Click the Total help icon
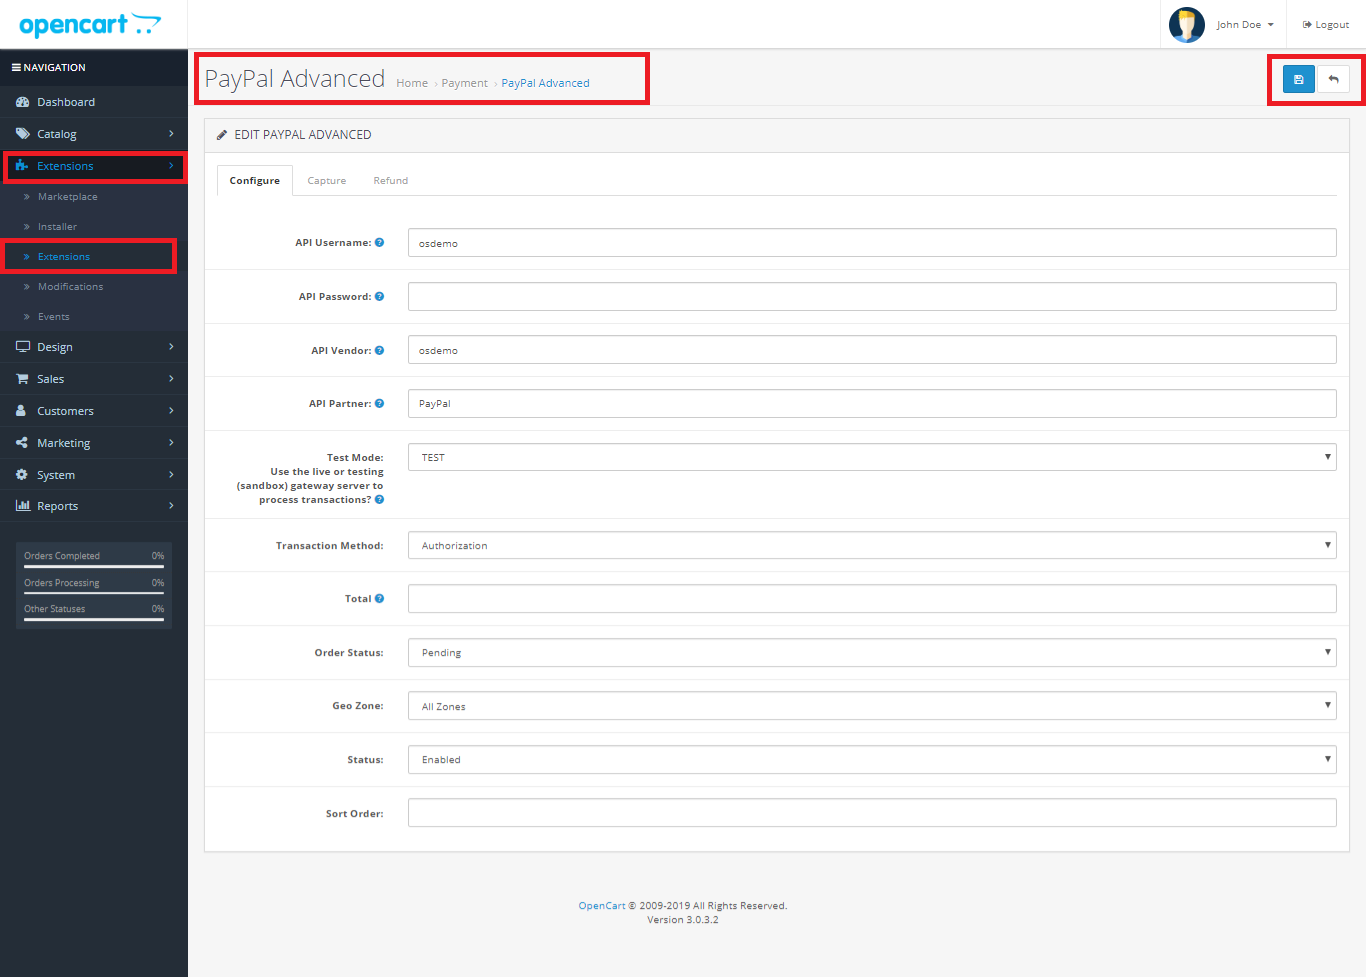Viewport: 1366px width, 977px height. click(379, 599)
